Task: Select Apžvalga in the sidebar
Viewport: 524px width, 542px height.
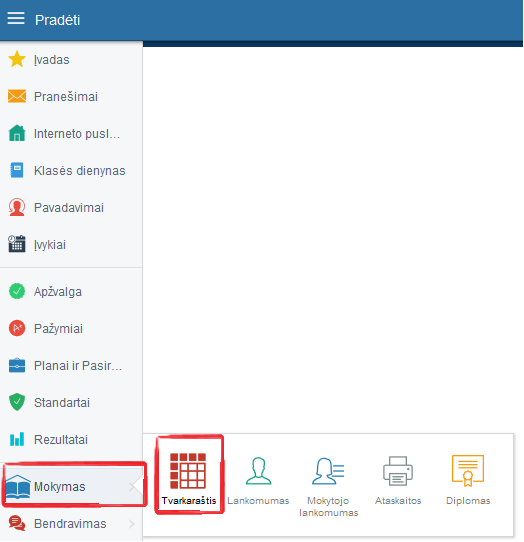Action: point(71,291)
